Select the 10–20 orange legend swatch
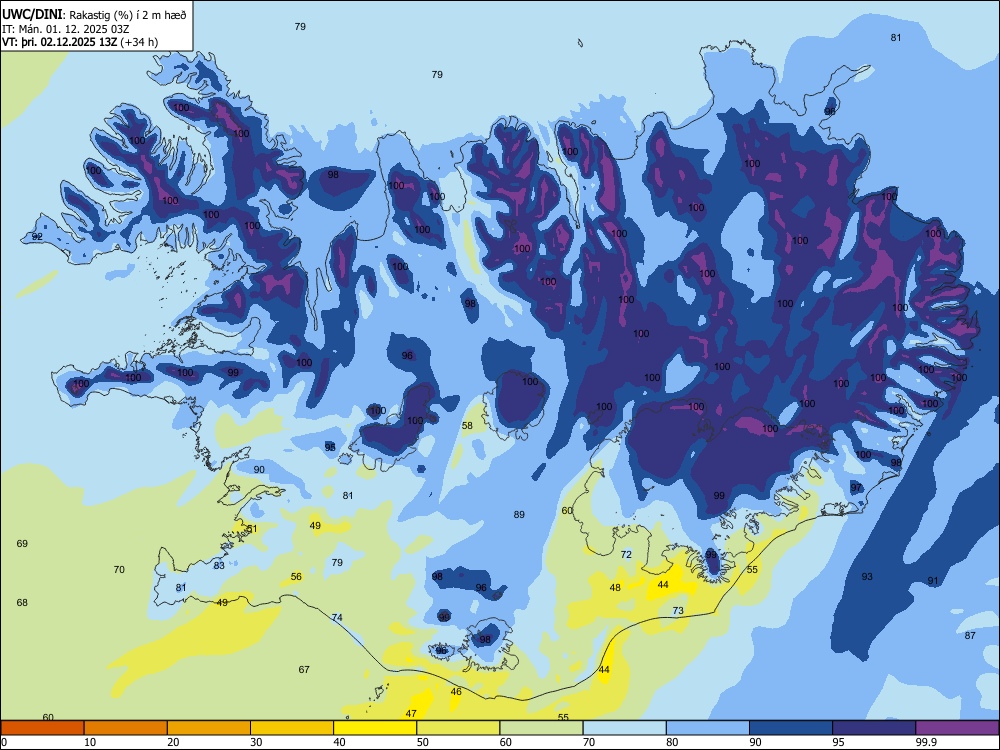This screenshot has height=750, width=1000. [126, 728]
